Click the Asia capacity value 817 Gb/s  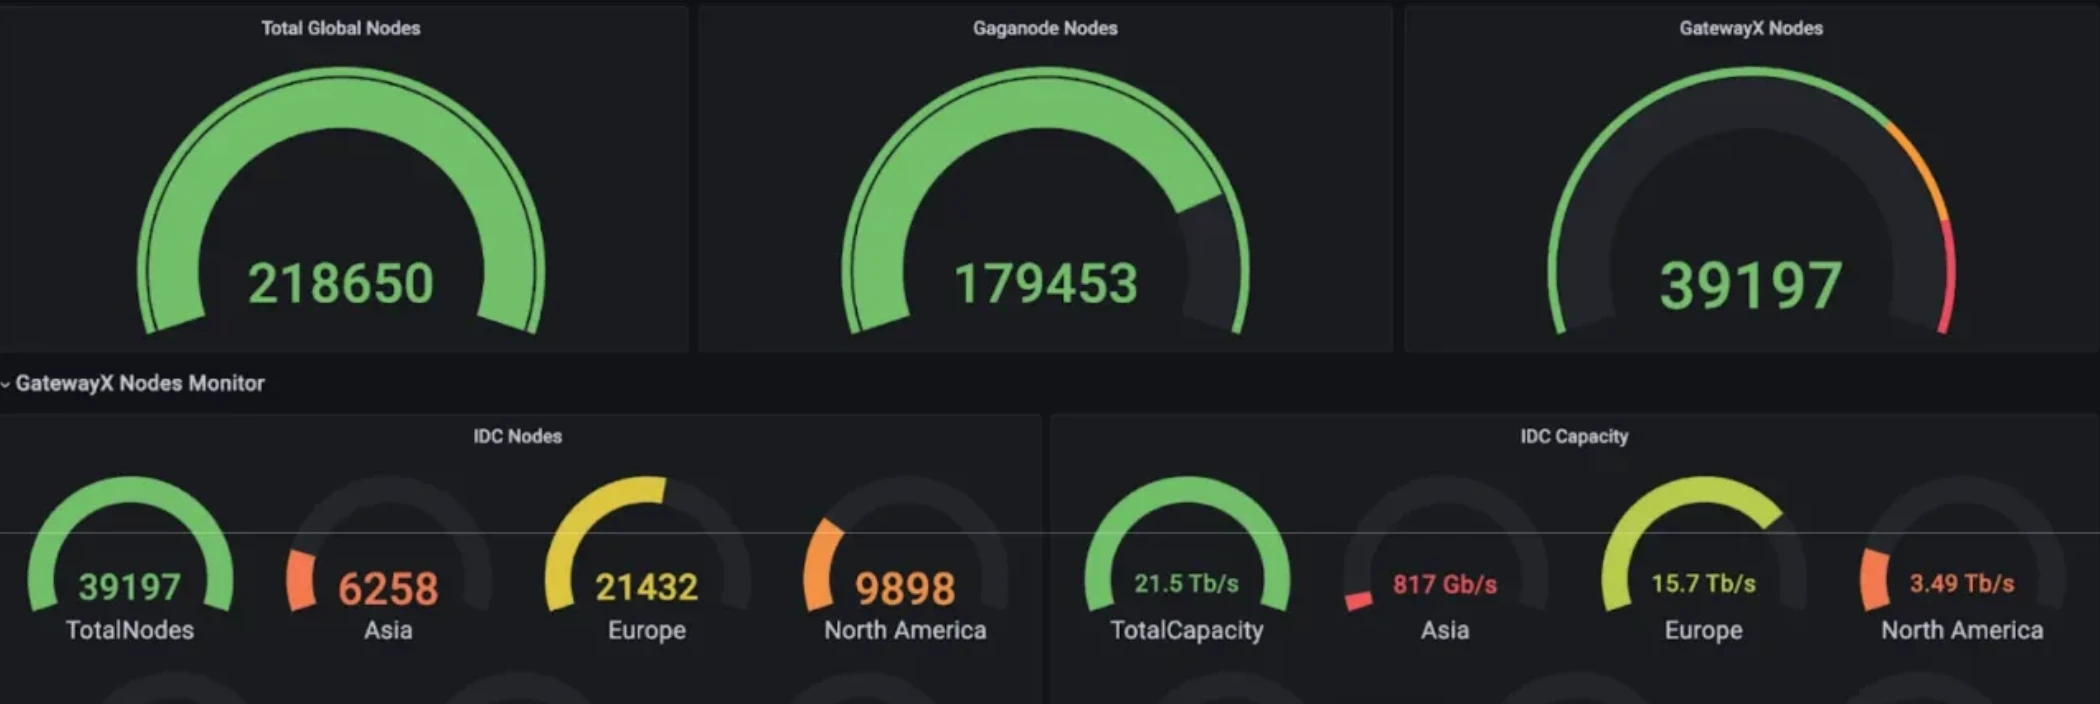pos(1445,584)
